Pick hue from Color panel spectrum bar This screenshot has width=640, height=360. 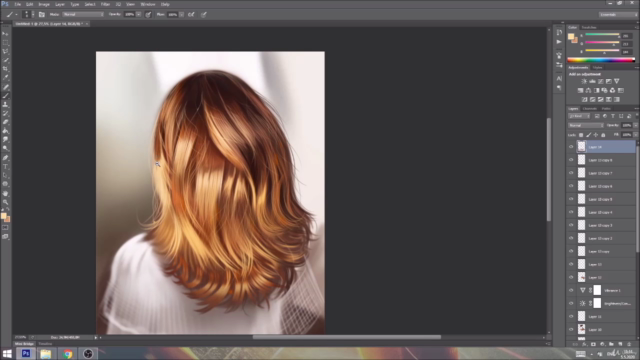601,60
